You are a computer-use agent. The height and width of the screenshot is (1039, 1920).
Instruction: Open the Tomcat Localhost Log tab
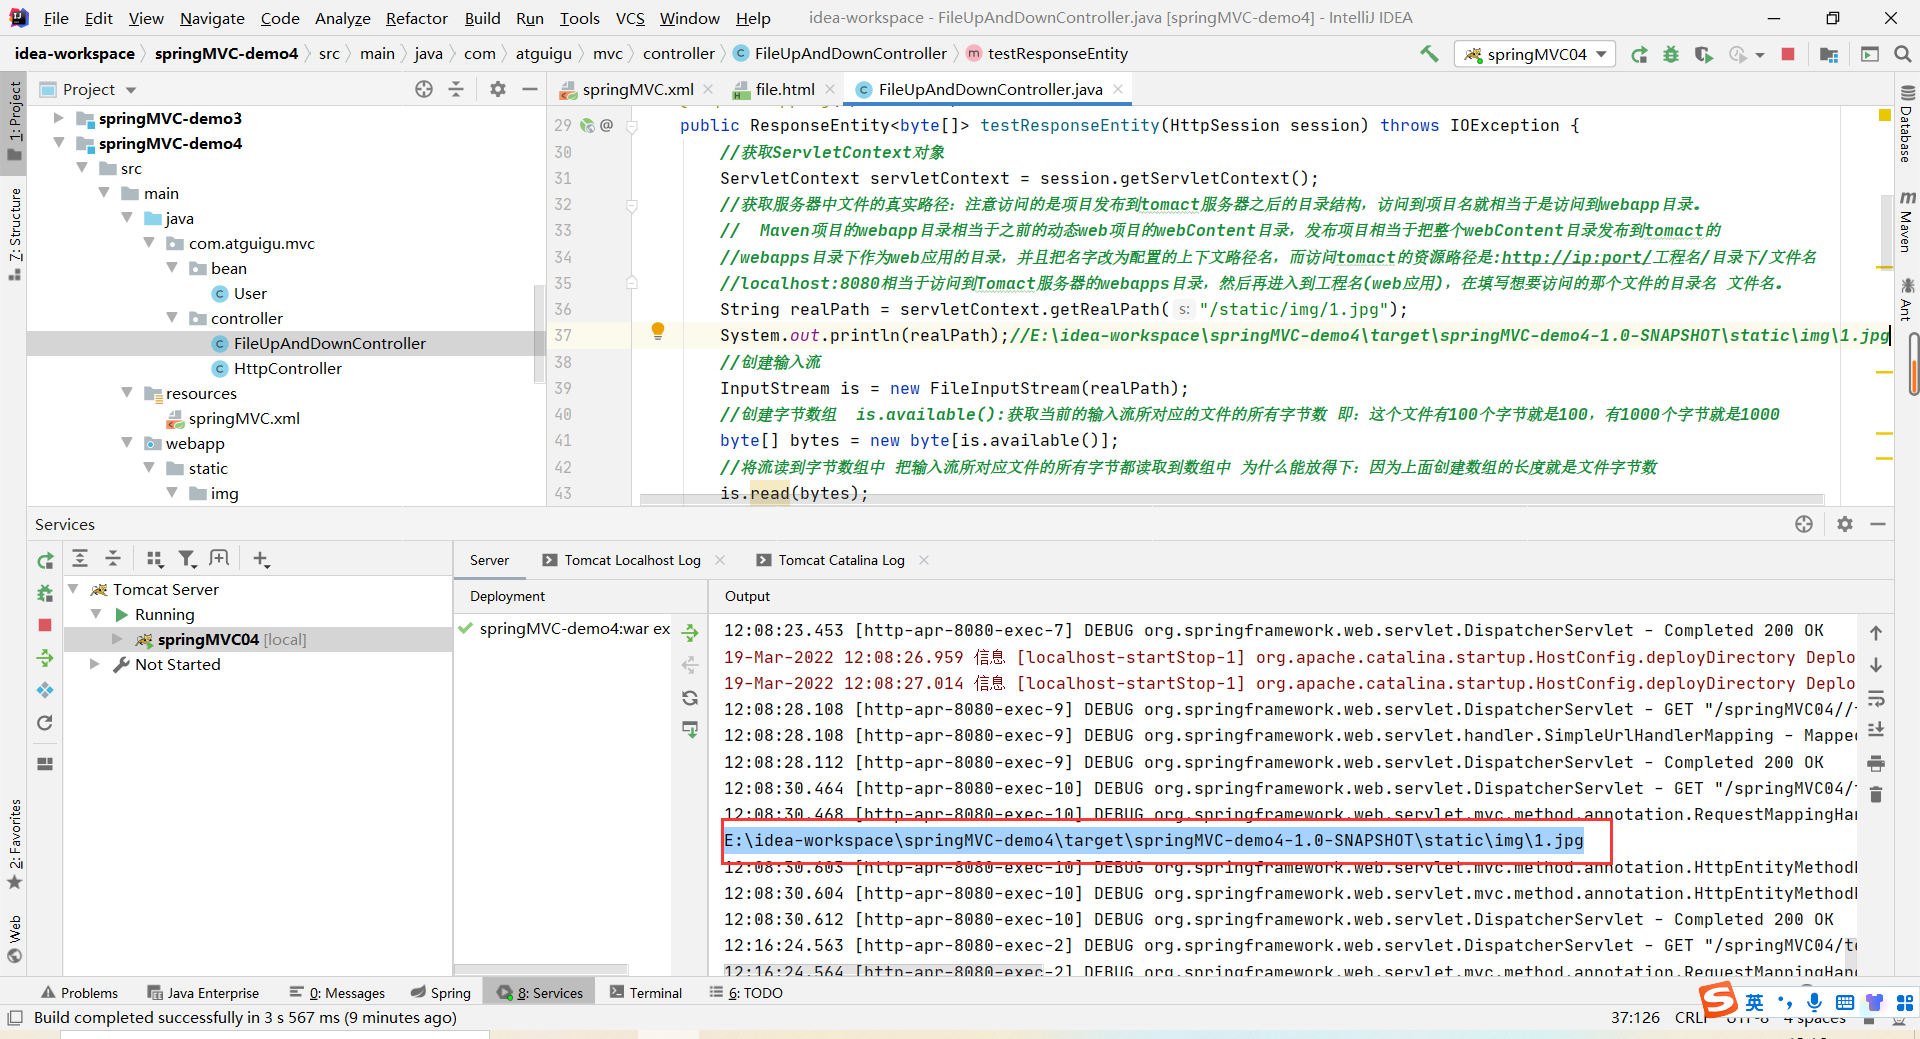click(x=632, y=560)
